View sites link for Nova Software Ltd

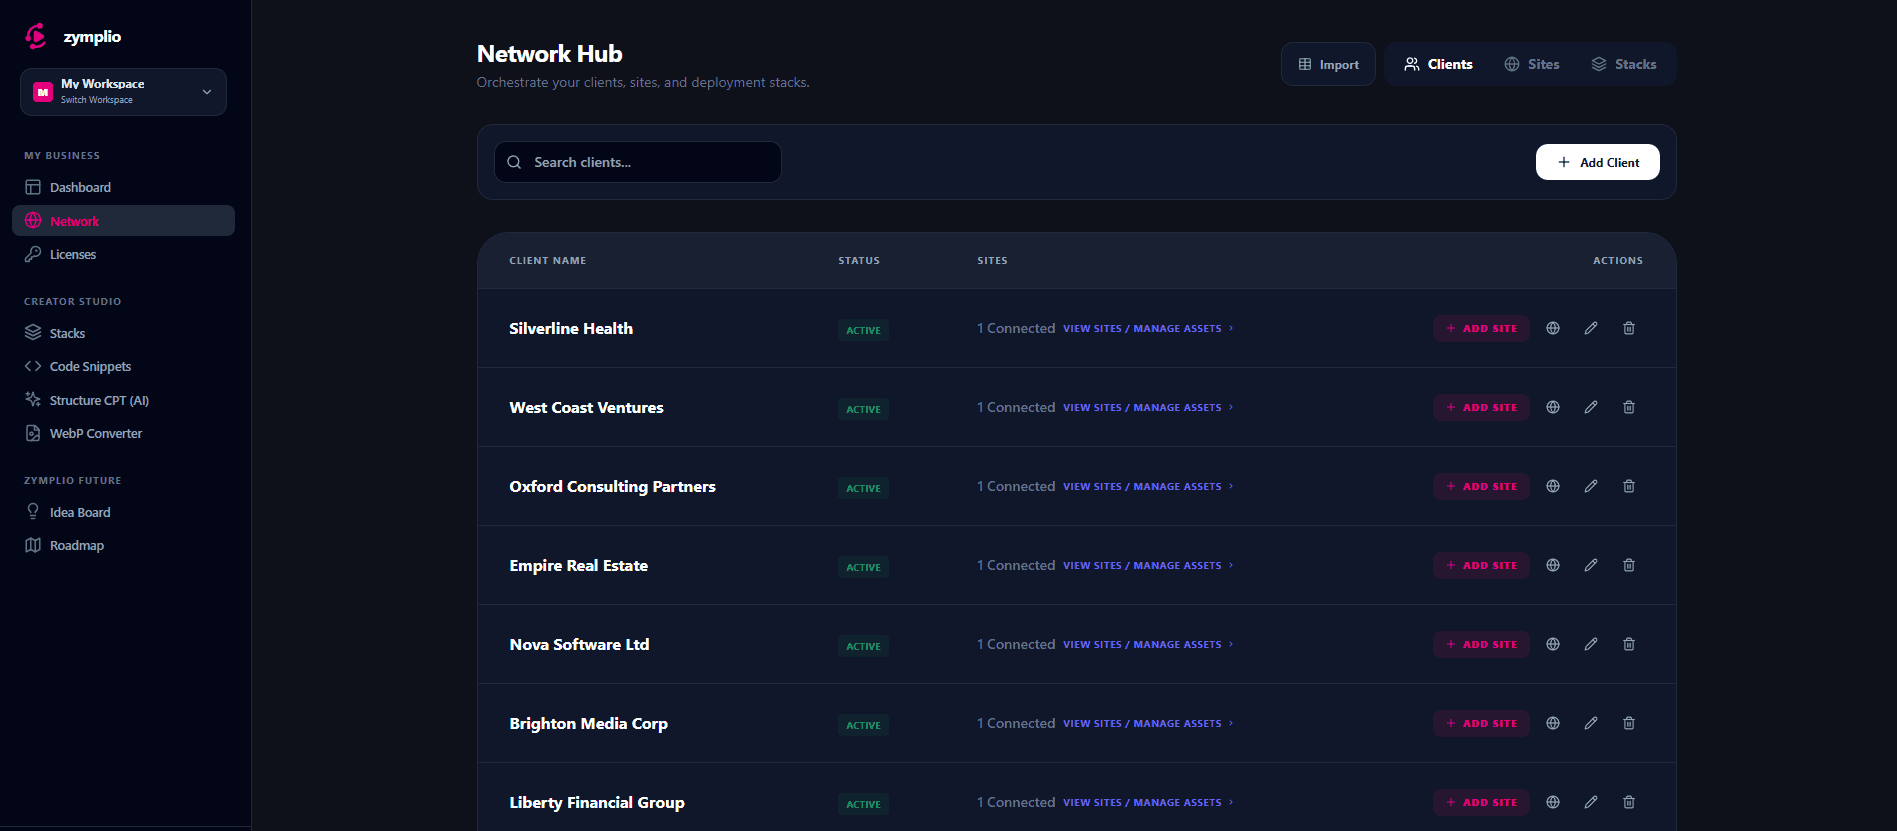[1148, 644]
